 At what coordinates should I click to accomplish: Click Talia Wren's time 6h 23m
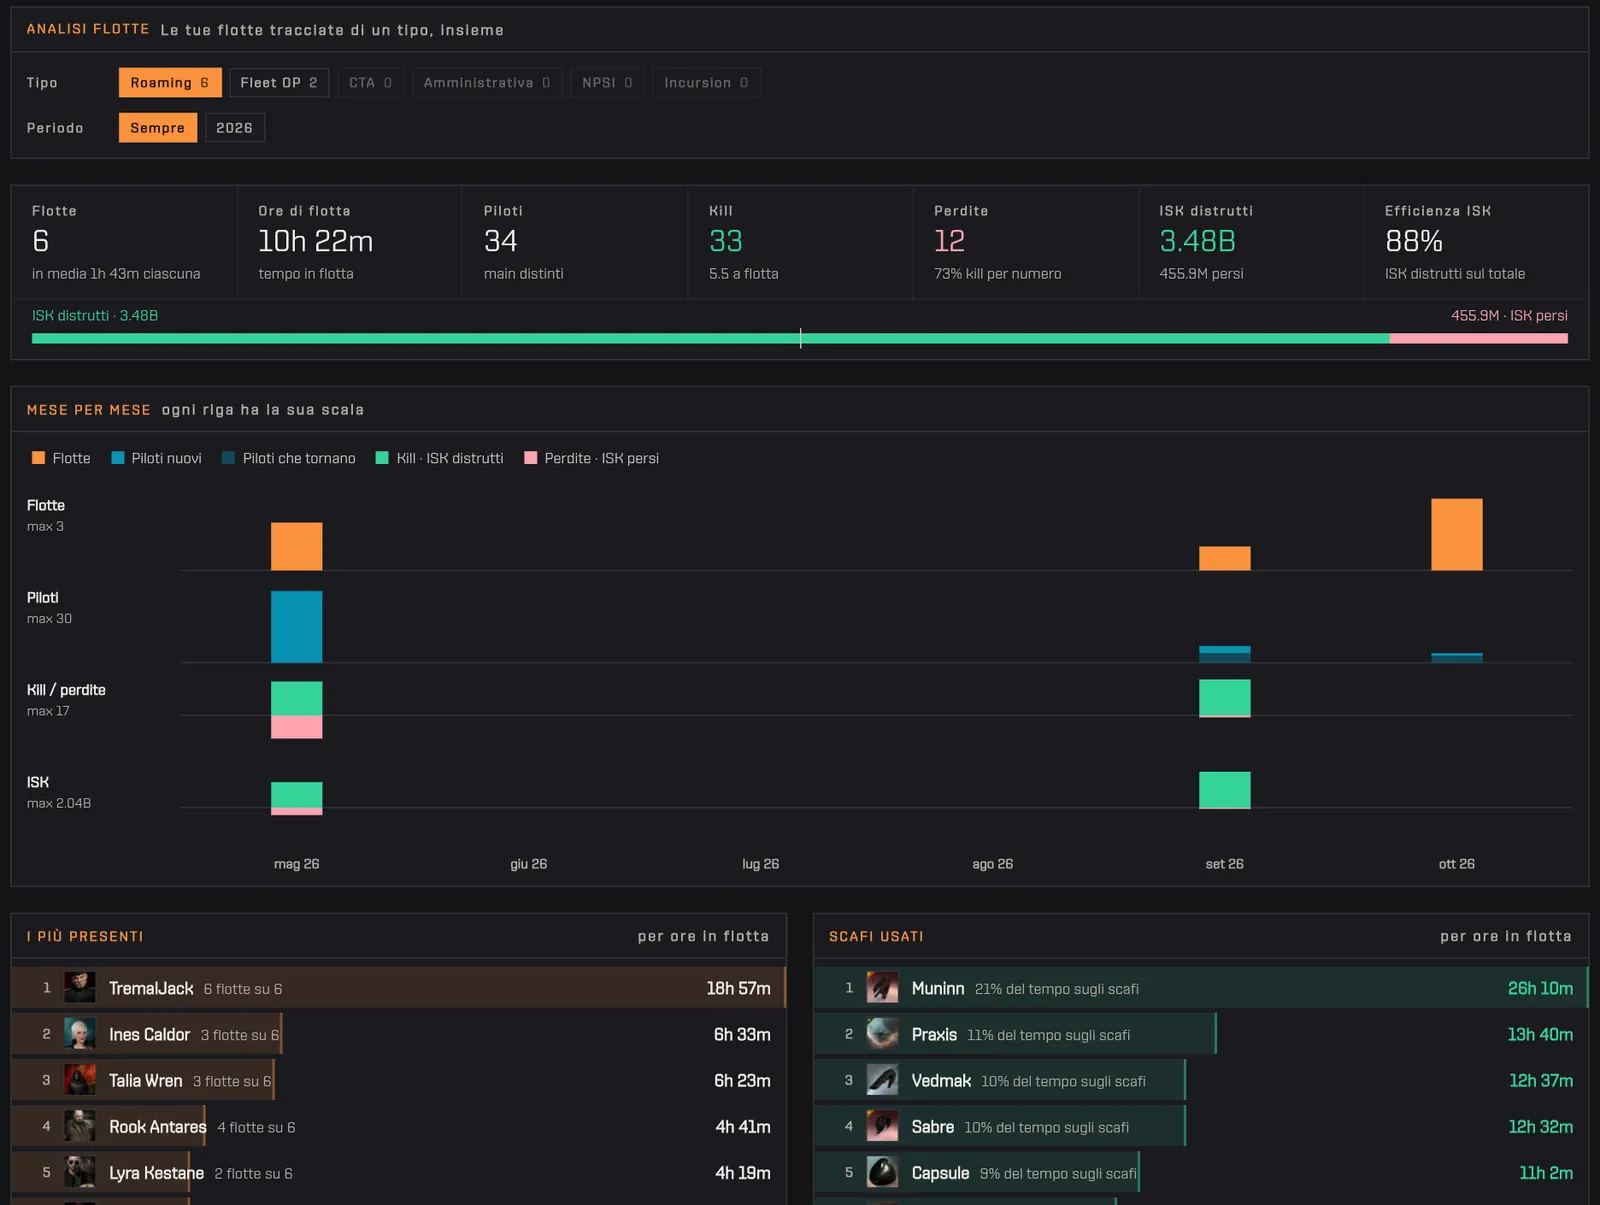tap(742, 1080)
